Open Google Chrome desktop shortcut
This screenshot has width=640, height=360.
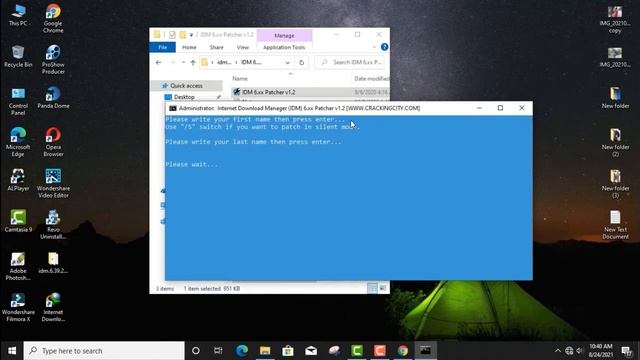53,18
